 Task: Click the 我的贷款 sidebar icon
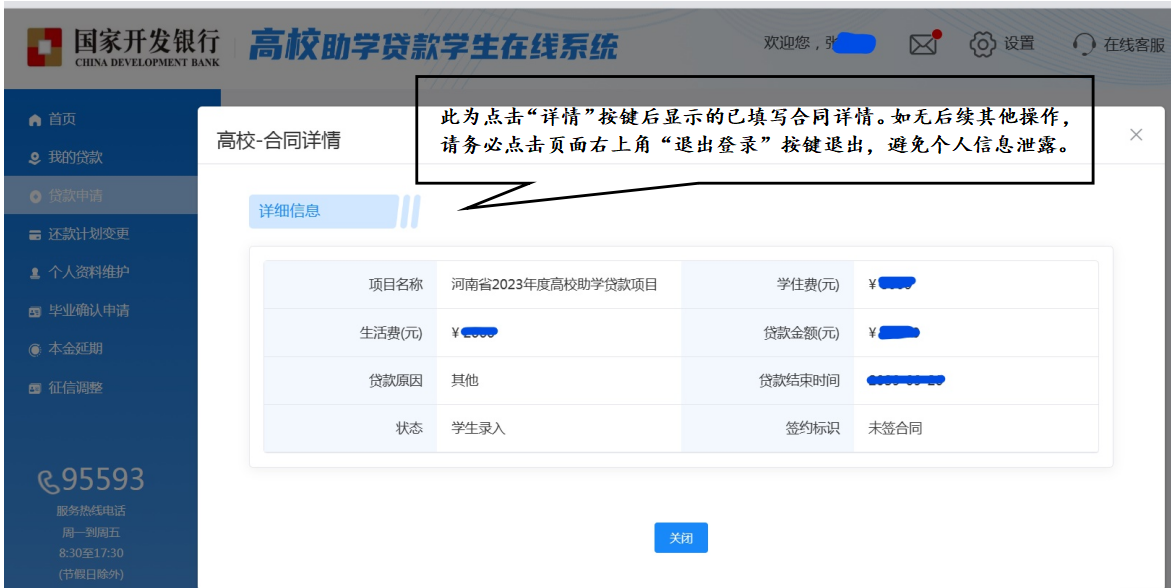(x=35, y=158)
